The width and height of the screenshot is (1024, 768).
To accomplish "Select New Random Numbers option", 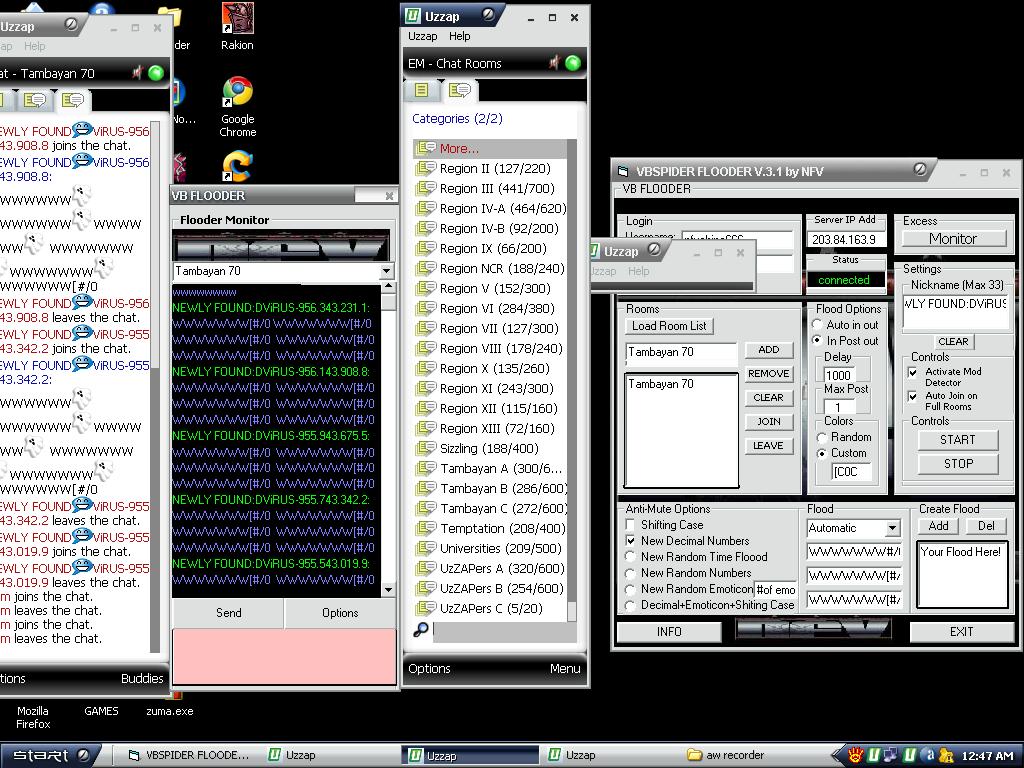I will tap(630, 573).
